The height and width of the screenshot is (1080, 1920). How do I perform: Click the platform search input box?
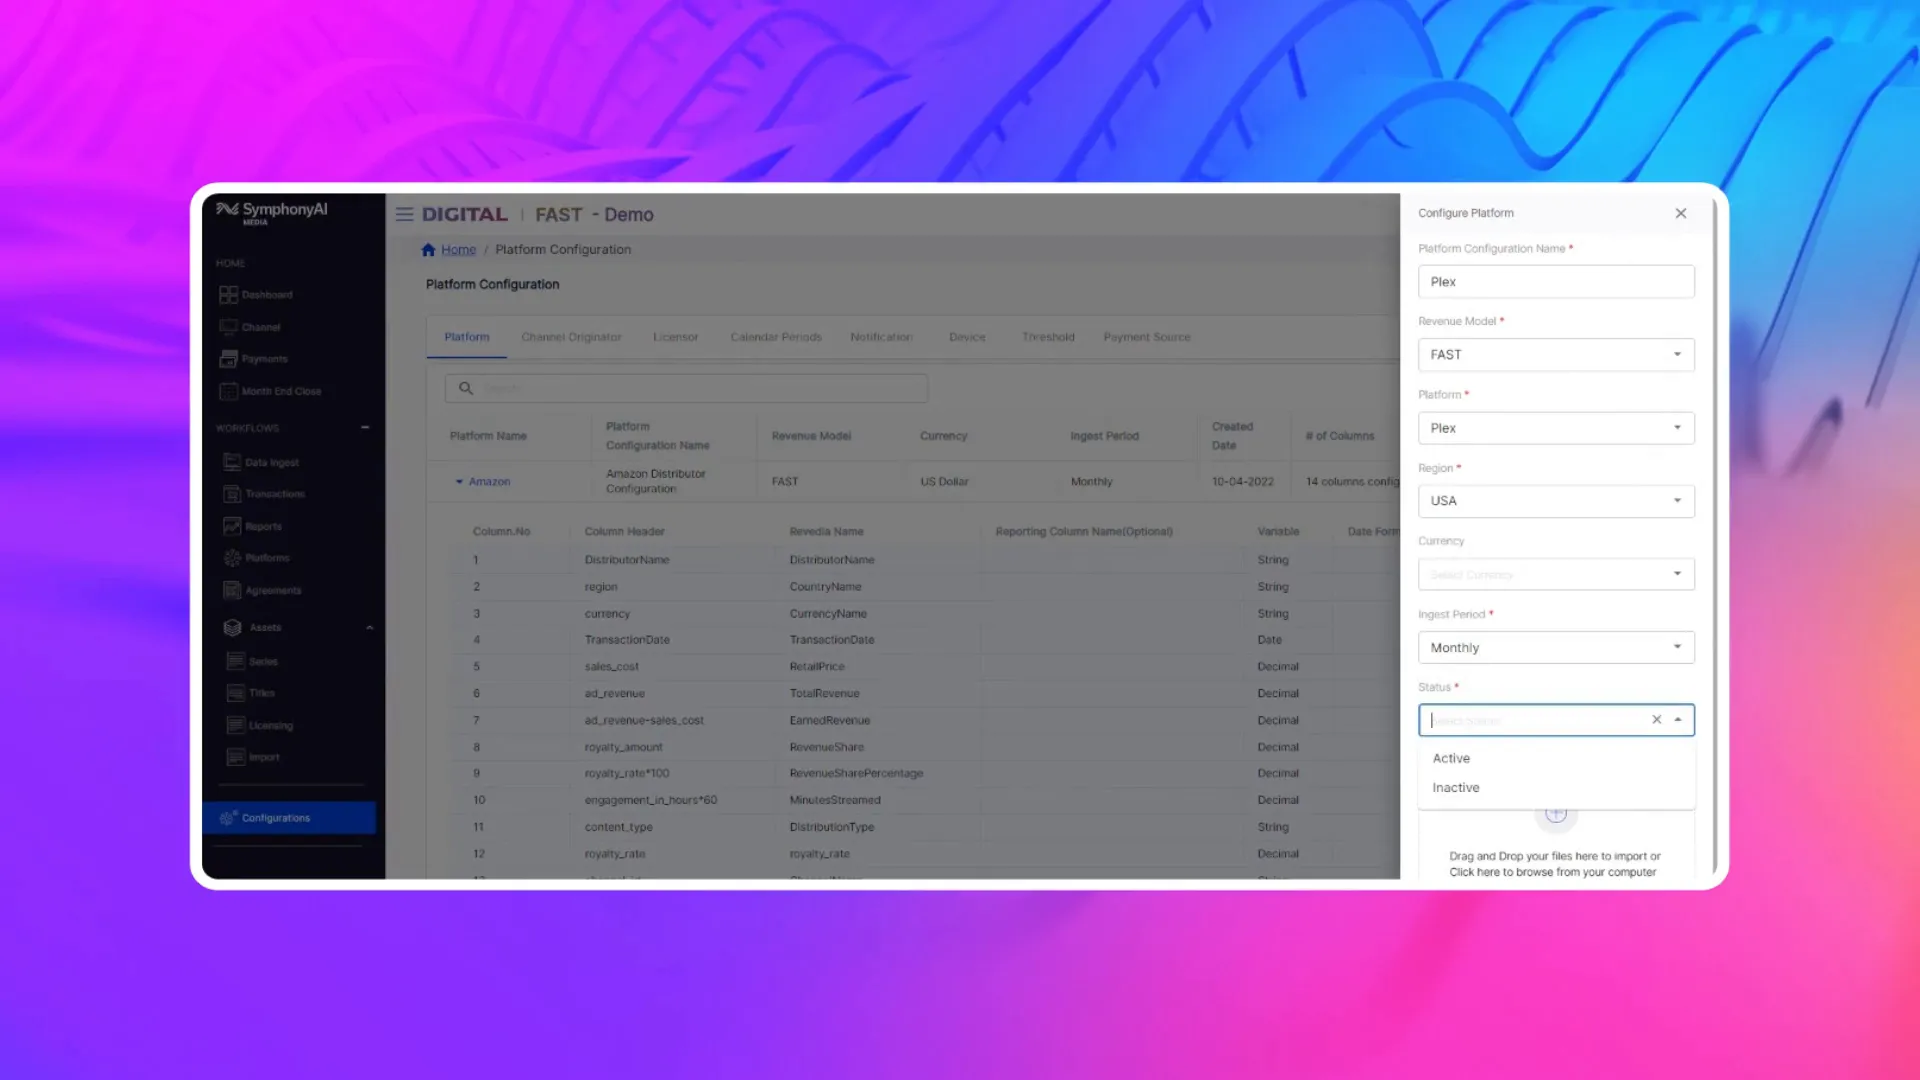[x=686, y=388]
